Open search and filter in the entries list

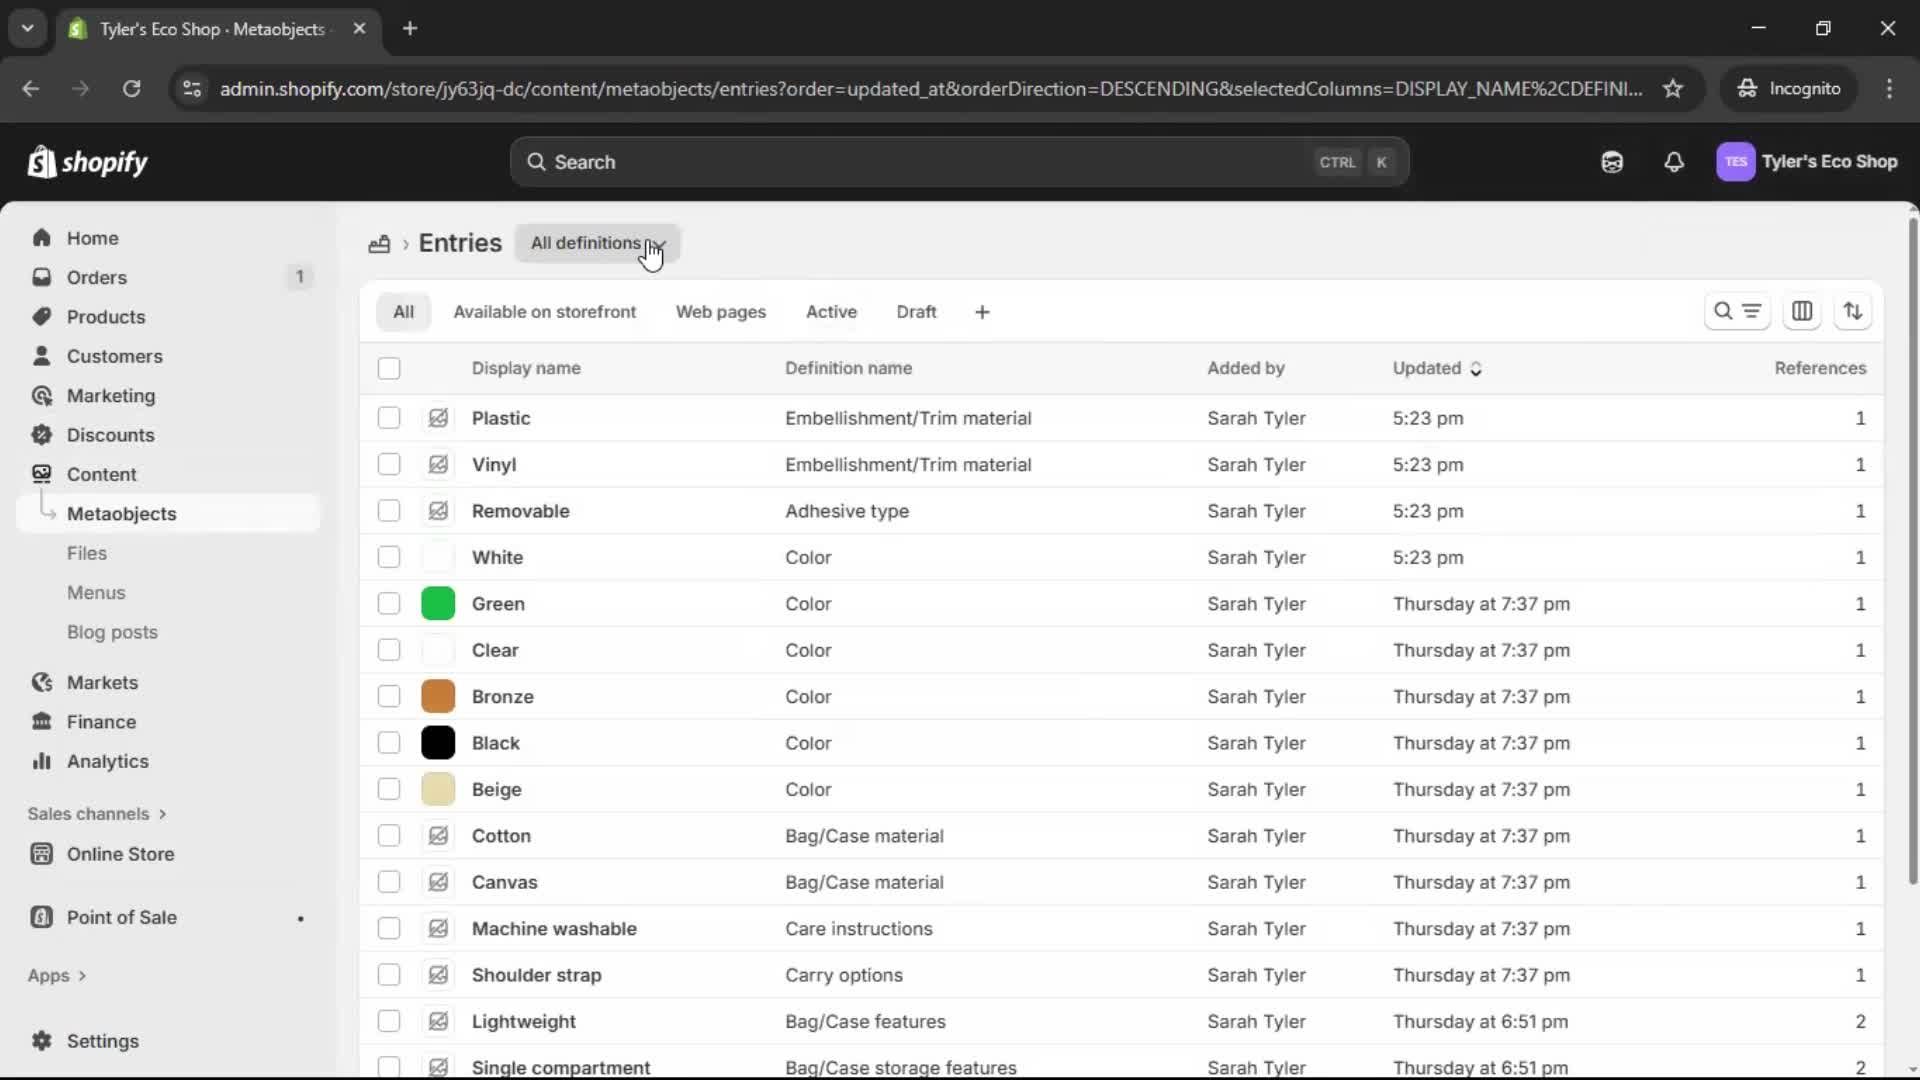coord(1738,311)
